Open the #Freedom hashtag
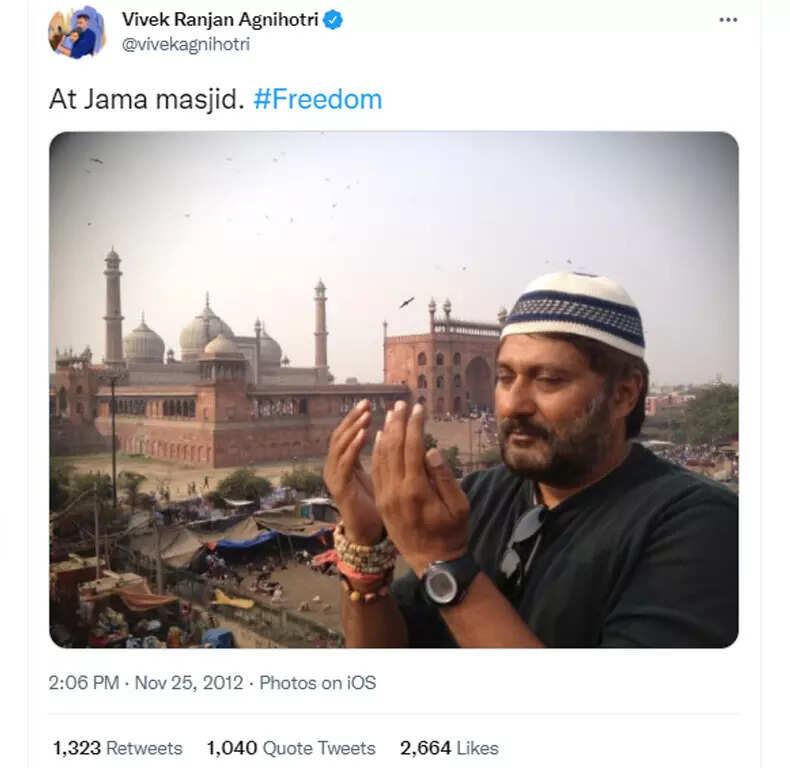This screenshot has width=790, height=768. pyautogui.click(x=317, y=99)
